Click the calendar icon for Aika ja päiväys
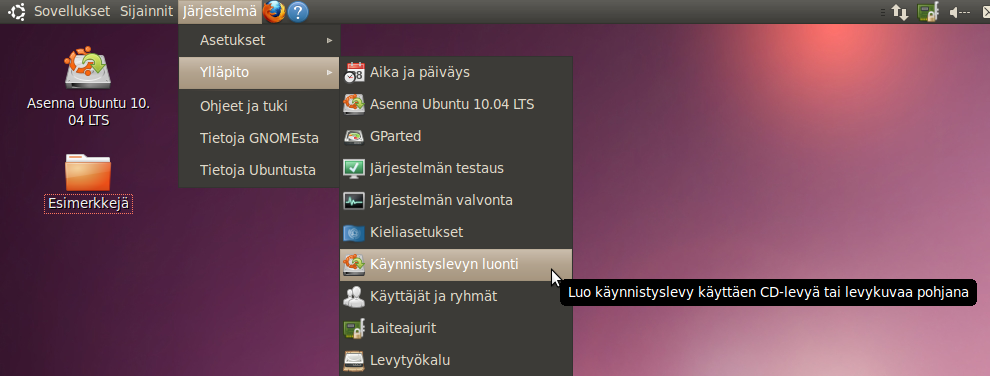Image resolution: width=990 pixels, height=376 pixels. point(354,73)
